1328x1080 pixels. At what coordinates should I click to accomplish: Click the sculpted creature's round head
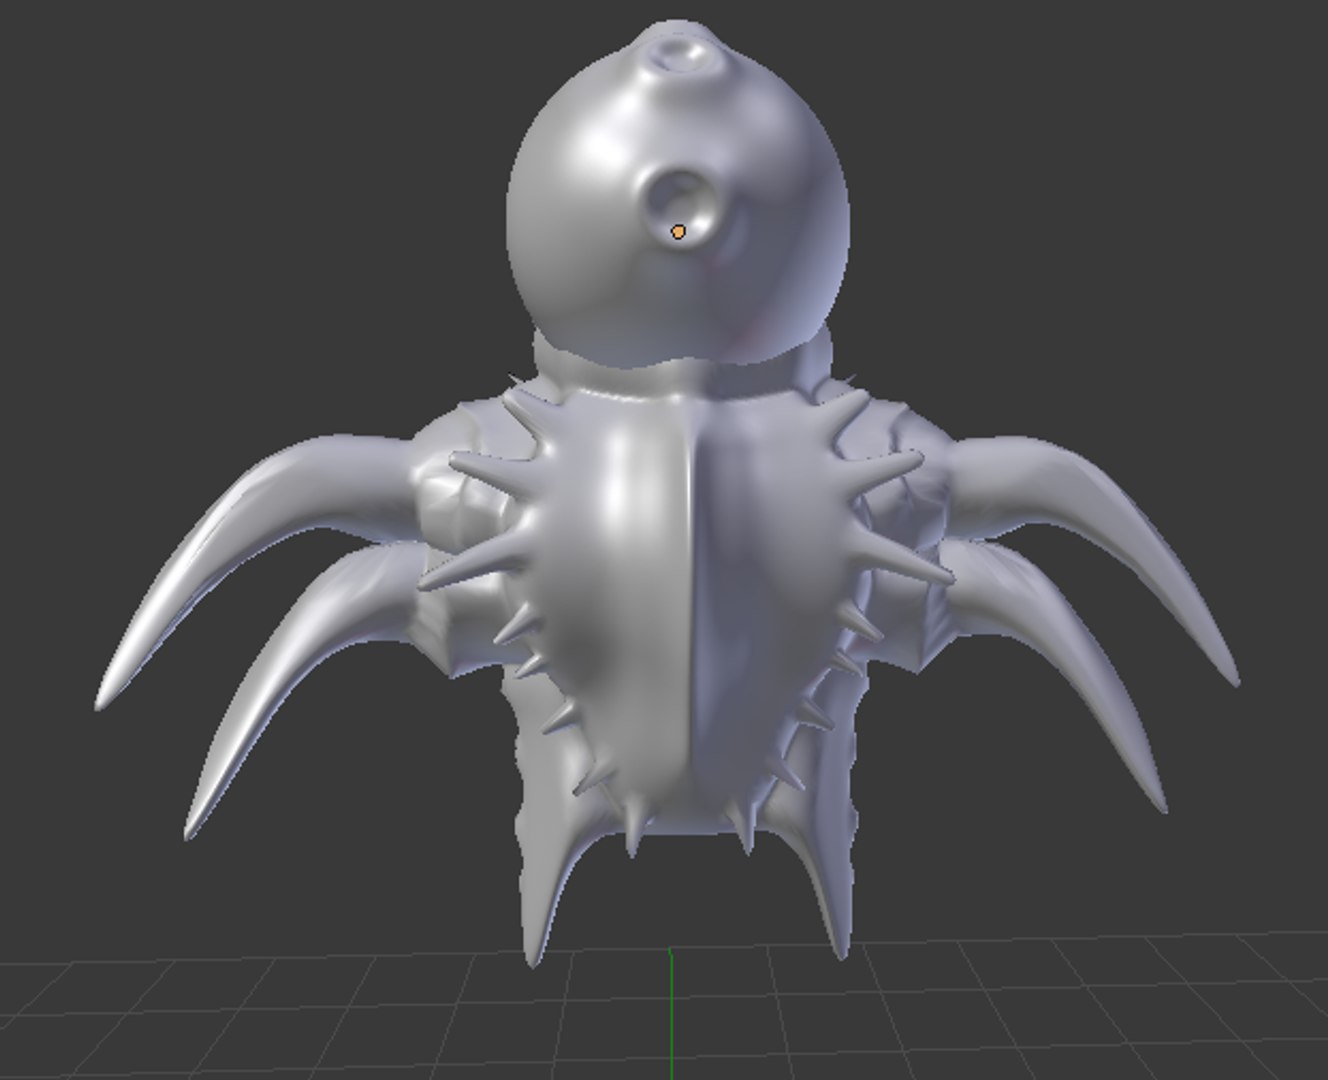[x=678, y=195]
